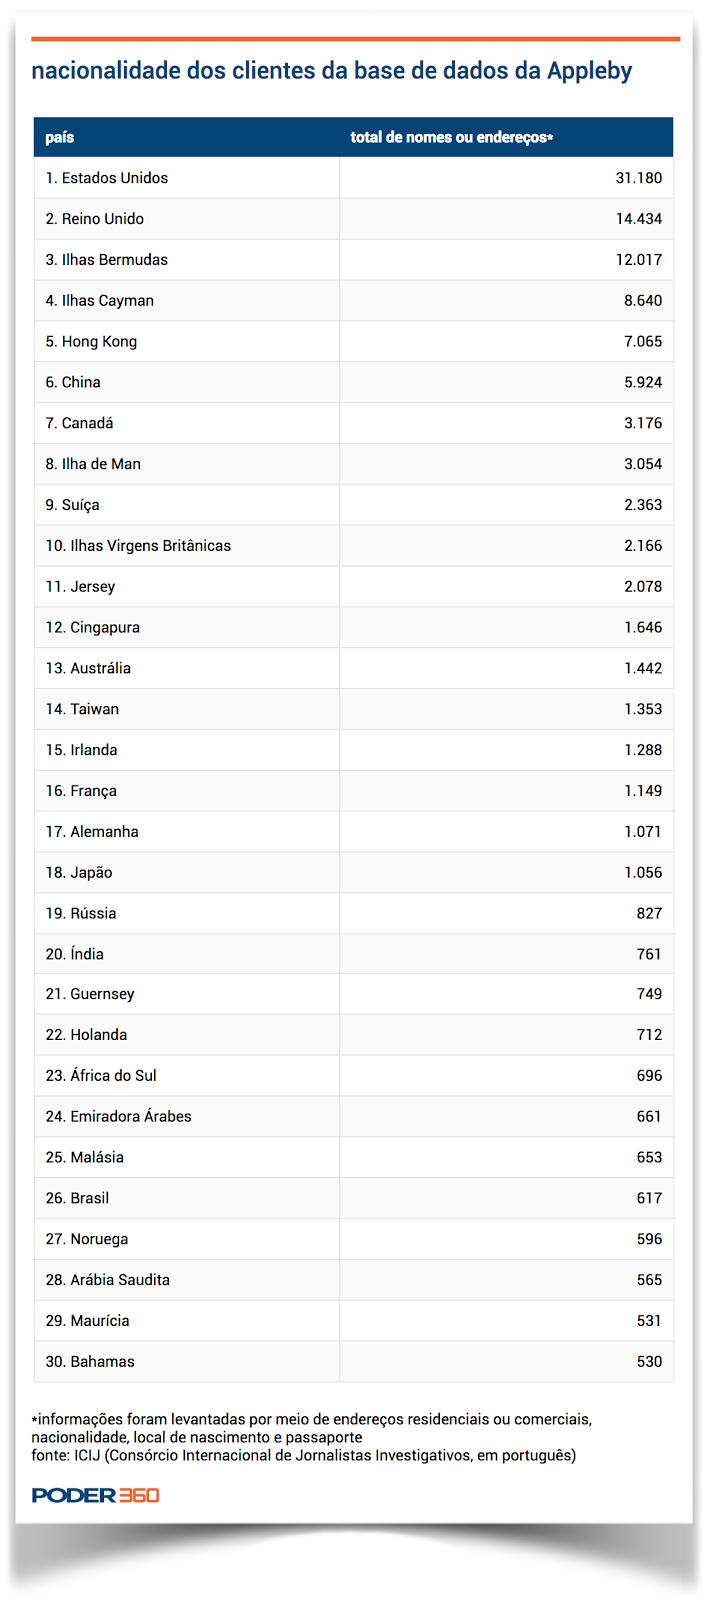Click the Ilhas Bermudas entry
This screenshot has width=710, height=1600.
107,260
